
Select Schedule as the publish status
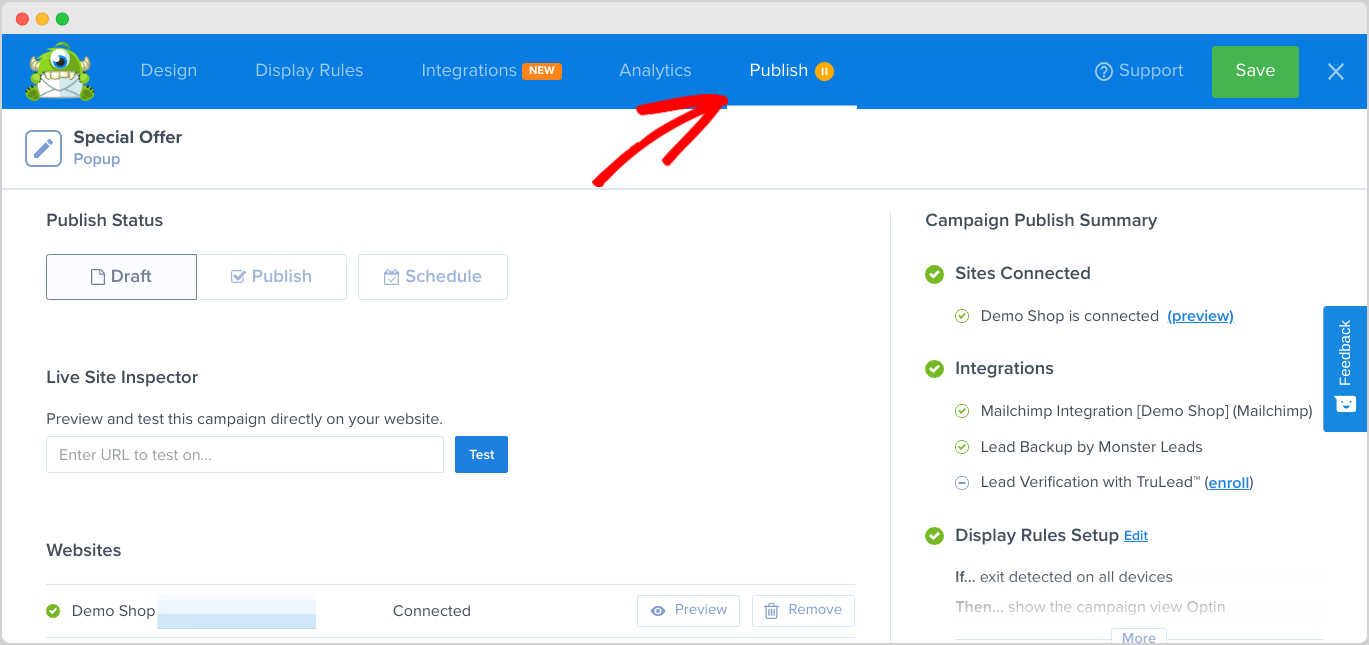click(x=433, y=276)
